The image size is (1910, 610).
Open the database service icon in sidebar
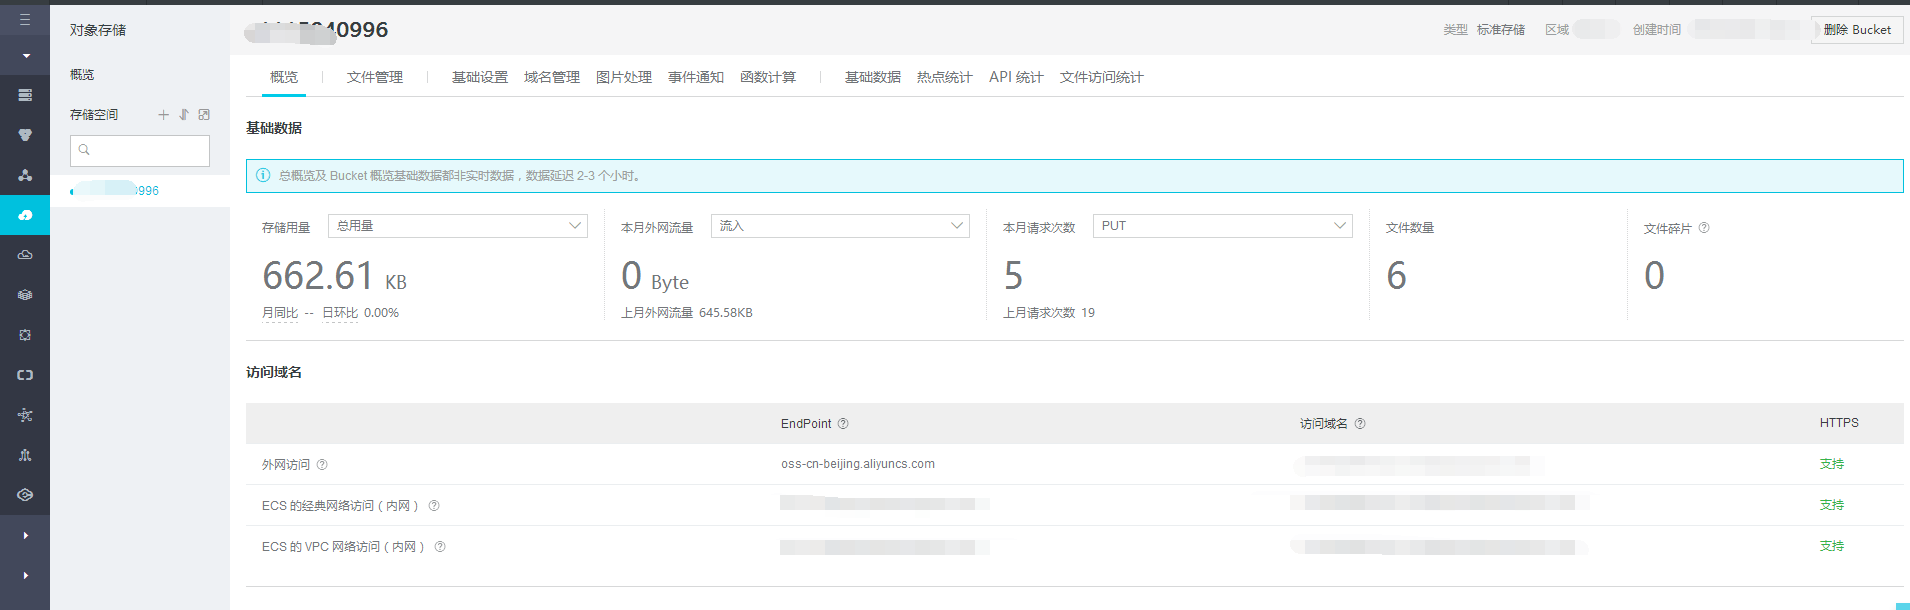coord(25,135)
